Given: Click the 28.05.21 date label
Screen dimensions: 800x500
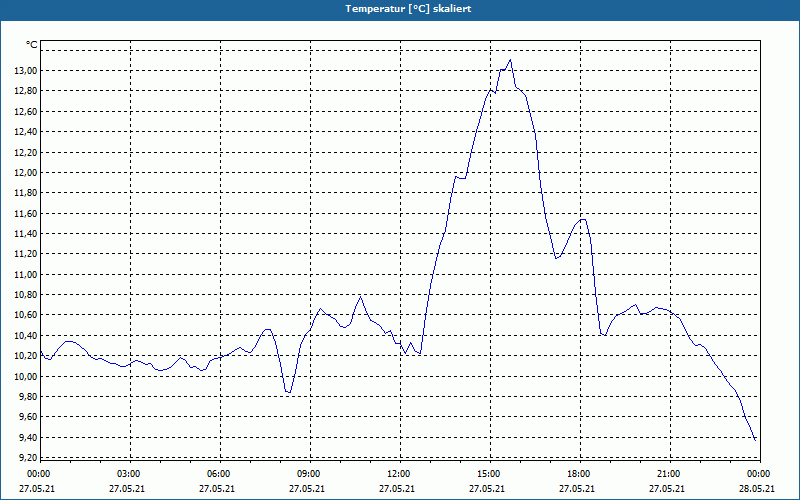Looking at the screenshot, I should 757,489.
